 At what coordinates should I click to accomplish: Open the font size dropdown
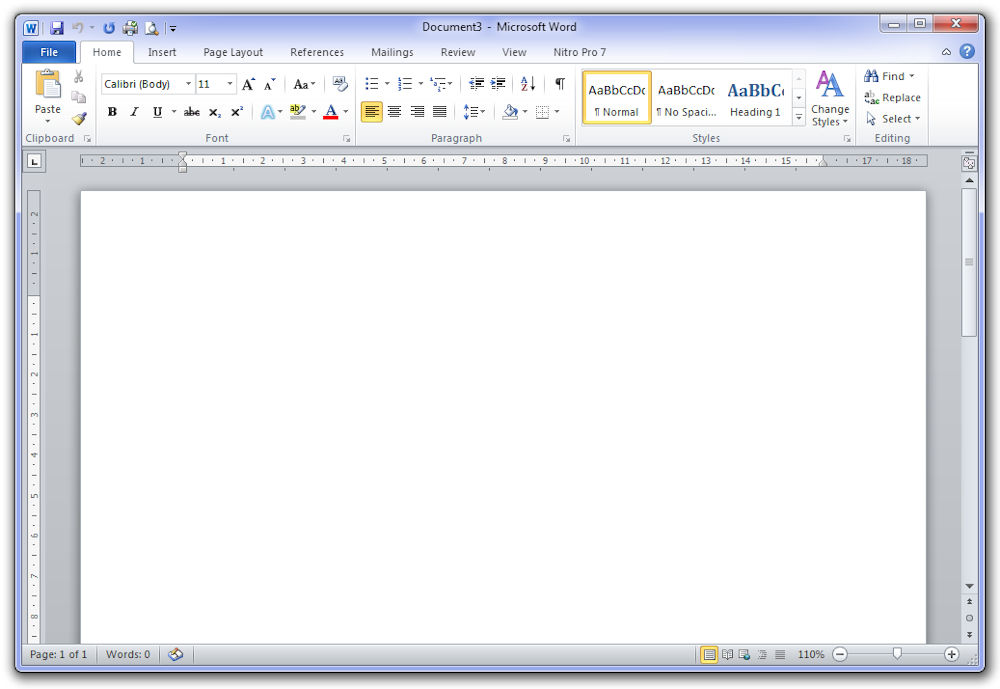230,85
